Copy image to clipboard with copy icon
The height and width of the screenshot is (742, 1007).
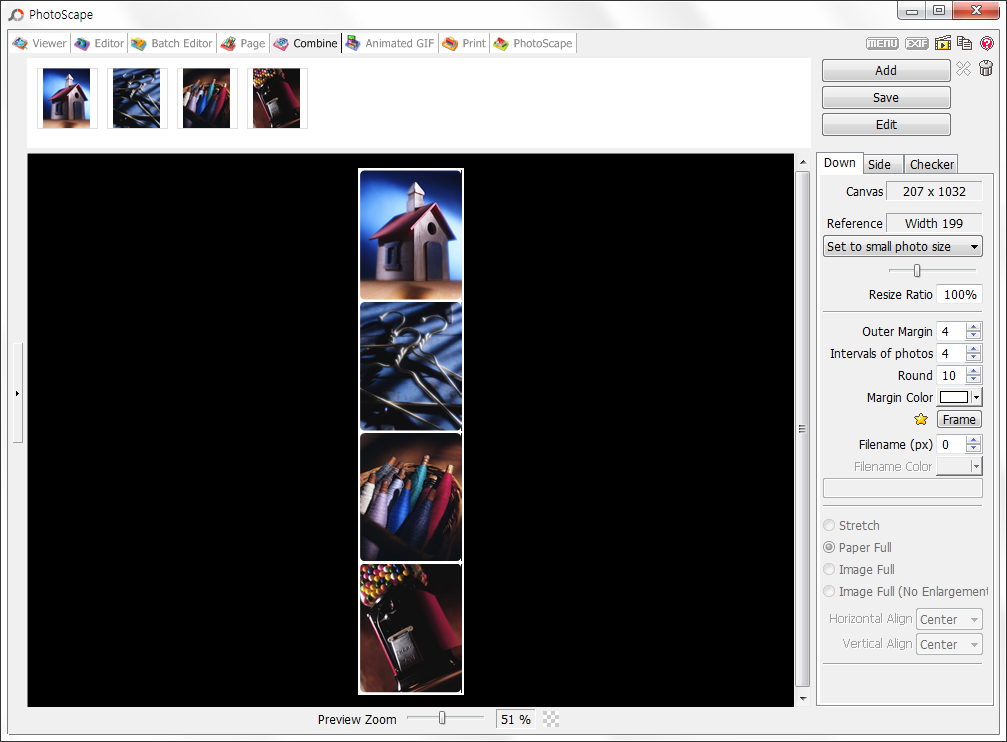pyautogui.click(x=963, y=43)
